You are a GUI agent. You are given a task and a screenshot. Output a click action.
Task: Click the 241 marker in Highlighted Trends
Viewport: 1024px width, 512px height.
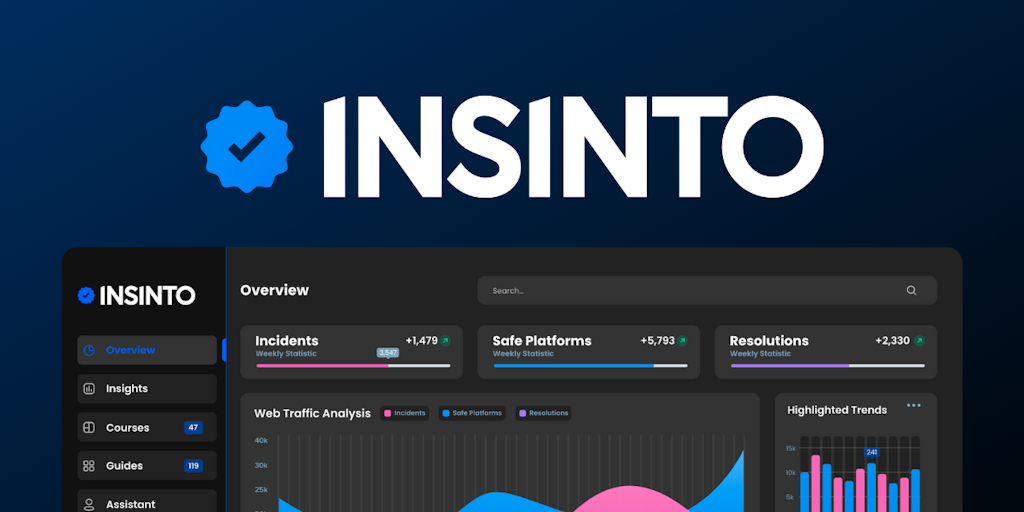872,452
